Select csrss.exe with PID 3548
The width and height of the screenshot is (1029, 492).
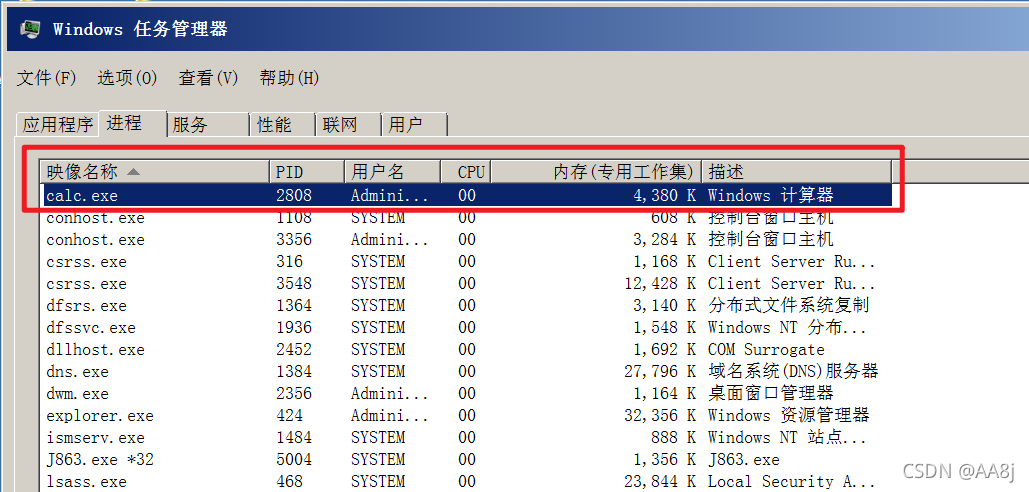click(x=467, y=283)
